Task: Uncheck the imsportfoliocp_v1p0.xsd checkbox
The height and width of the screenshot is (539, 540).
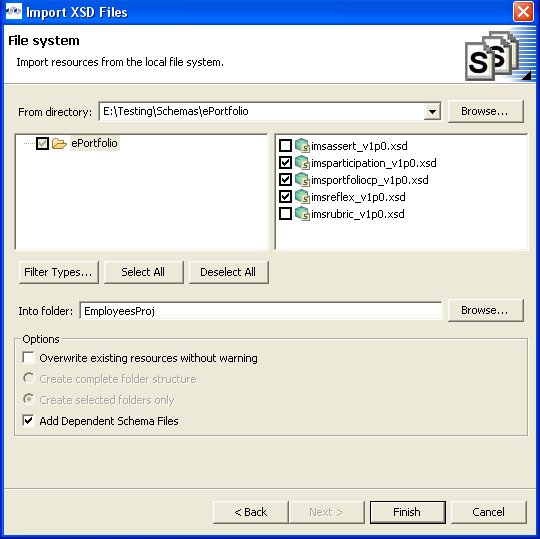Action: [x=285, y=180]
